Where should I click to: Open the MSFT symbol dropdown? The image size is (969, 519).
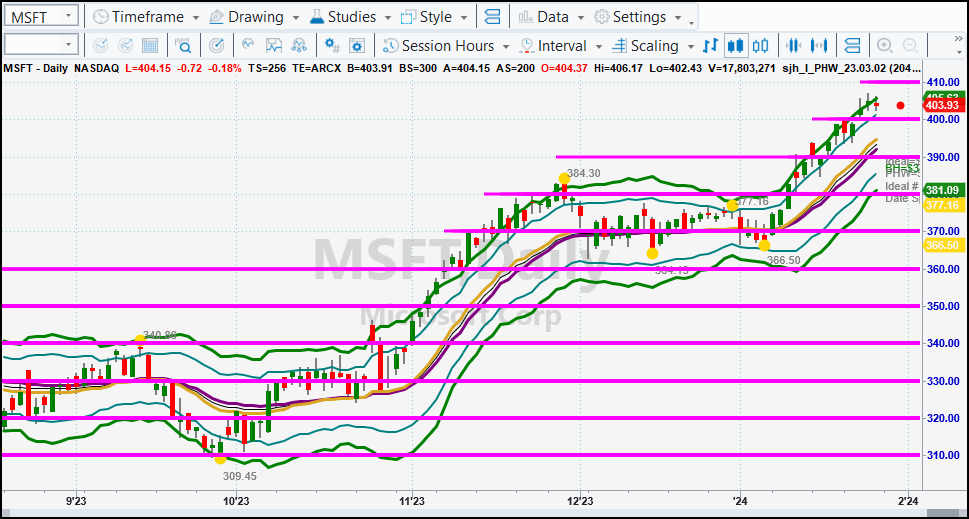coord(69,16)
